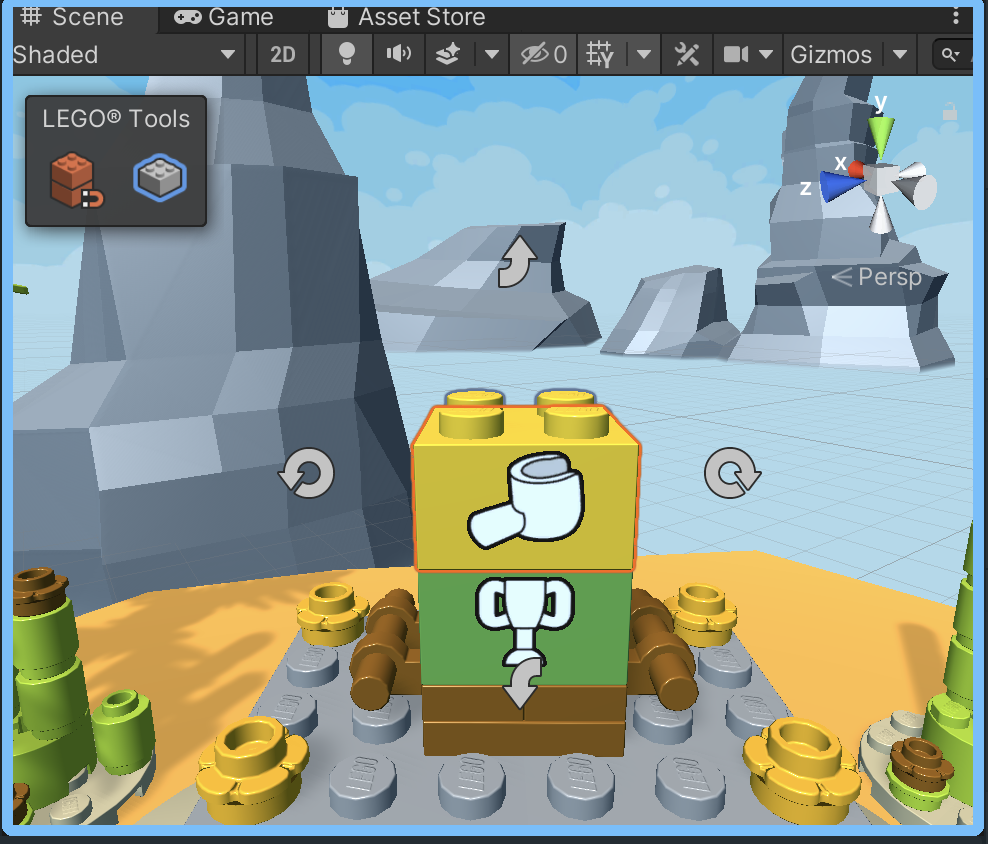Viewport: 988px width, 844px height.
Task: Click the rotate-up arrow above the brick
Action: tap(517, 261)
